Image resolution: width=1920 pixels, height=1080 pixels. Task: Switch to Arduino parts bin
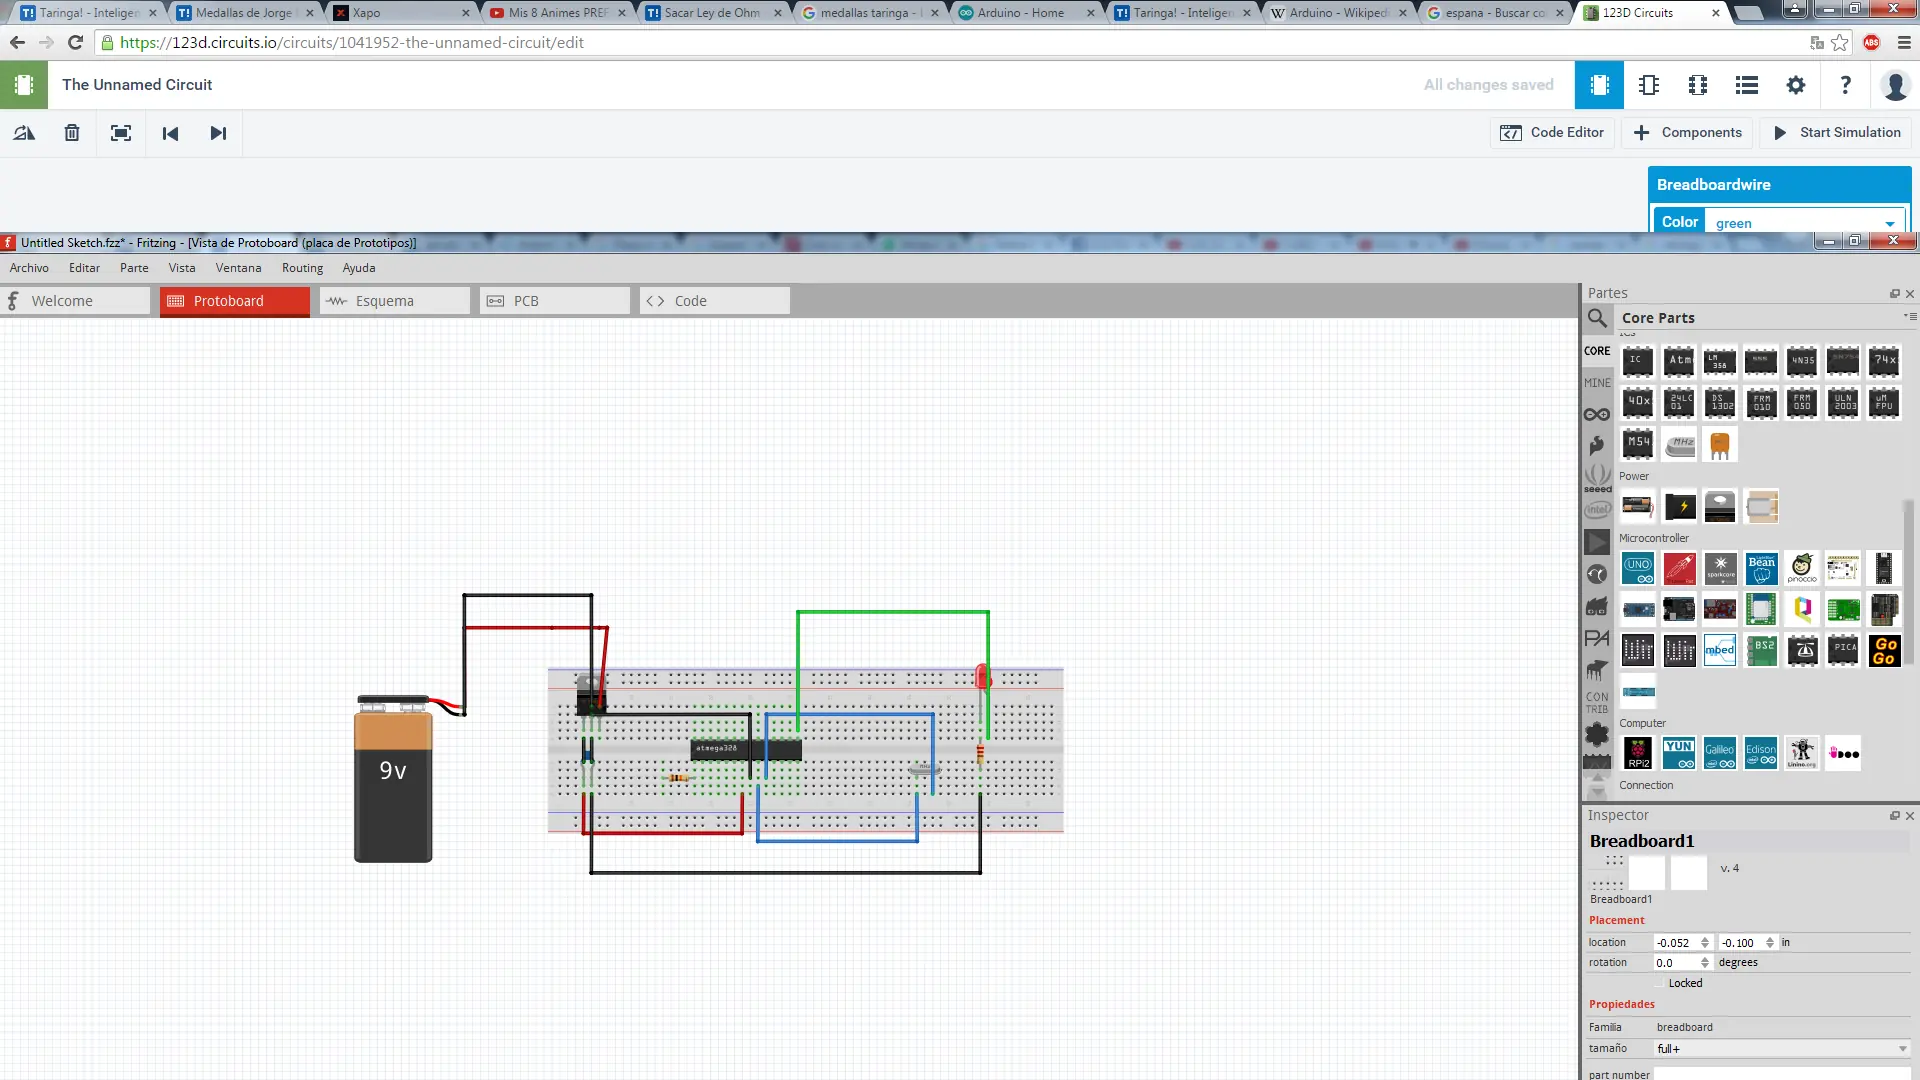[x=1597, y=414]
